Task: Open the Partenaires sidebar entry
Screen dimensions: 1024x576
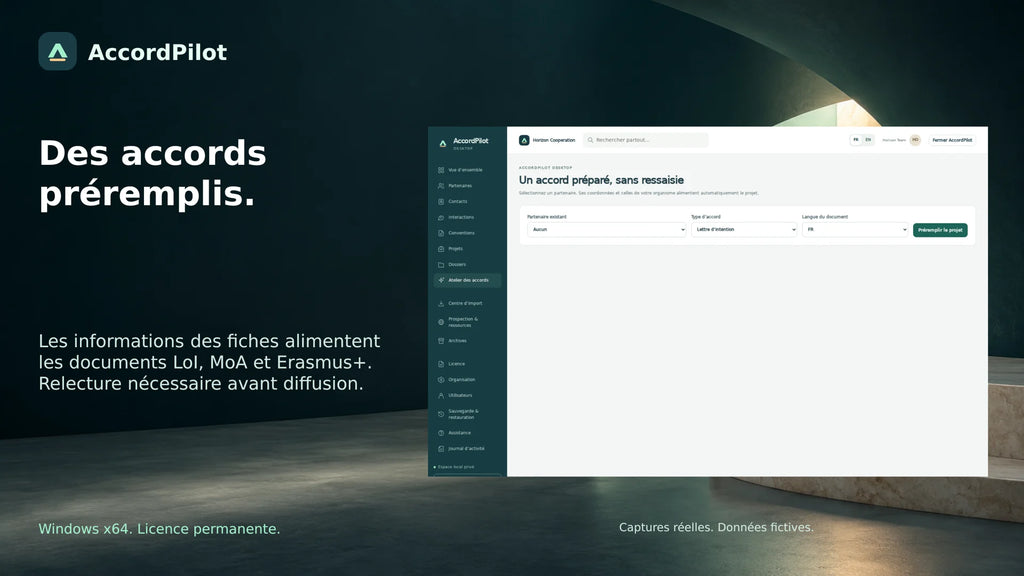Action: (x=468, y=185)
